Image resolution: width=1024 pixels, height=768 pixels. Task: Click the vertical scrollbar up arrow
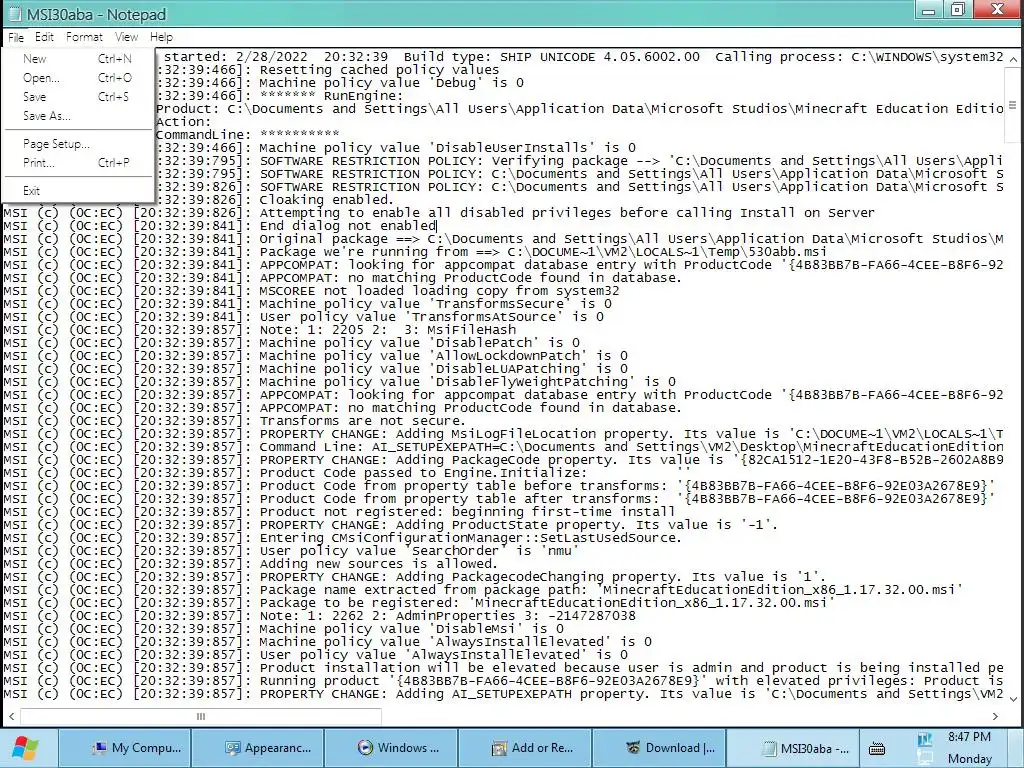tap(1013, 59)
